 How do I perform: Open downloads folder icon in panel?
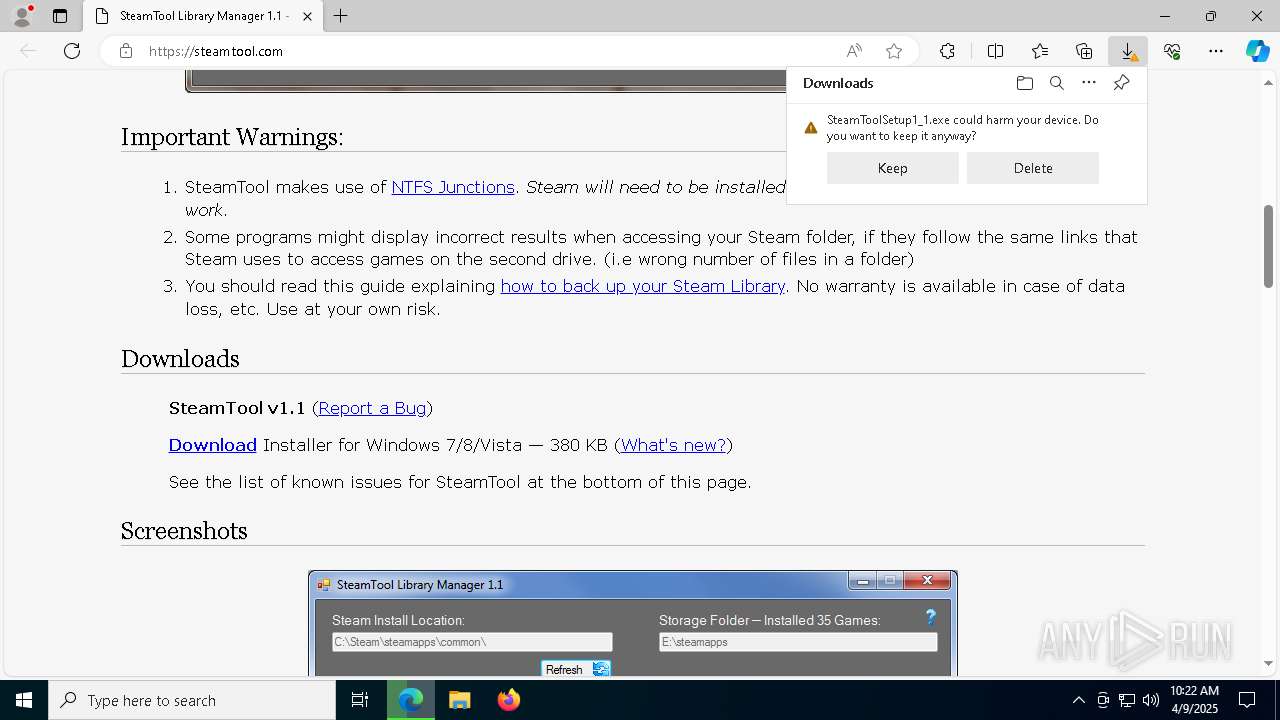point(1024,83)
